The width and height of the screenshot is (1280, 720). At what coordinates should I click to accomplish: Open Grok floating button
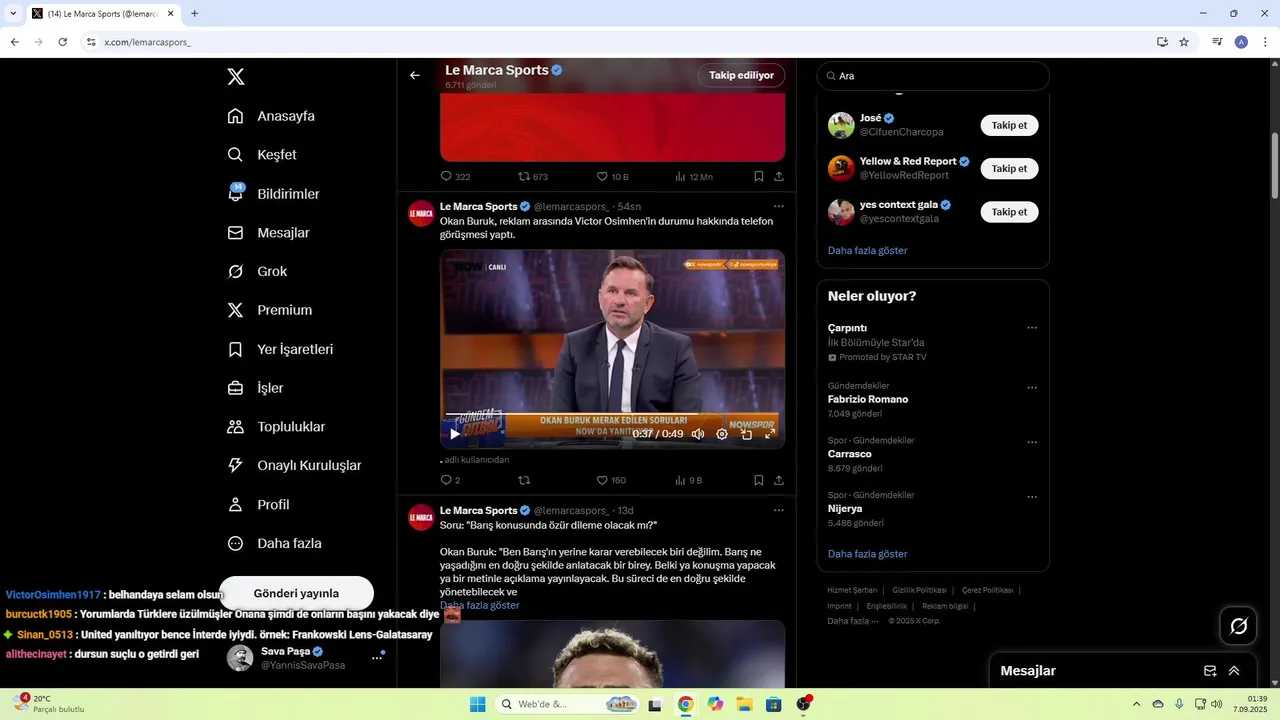(1239, 626)
